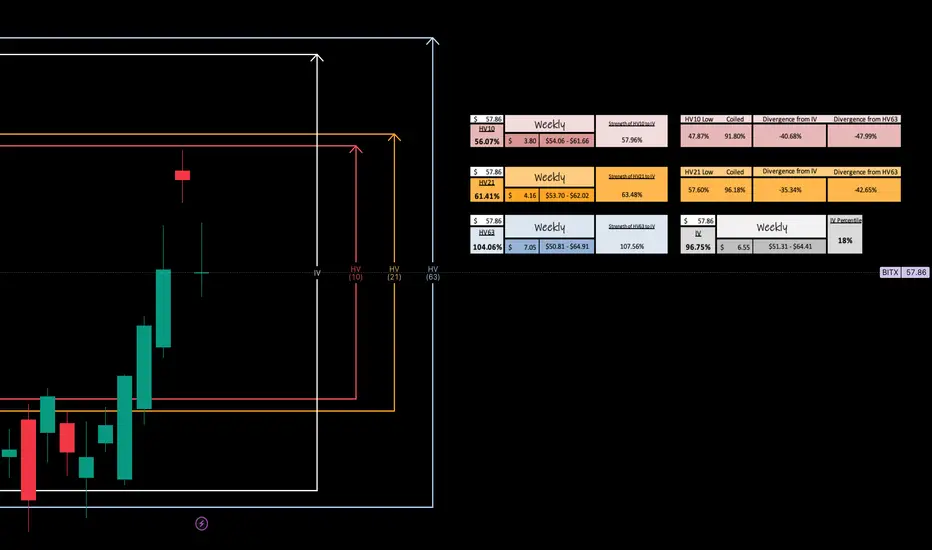Click the HV (63) range label

pos(433,273)
